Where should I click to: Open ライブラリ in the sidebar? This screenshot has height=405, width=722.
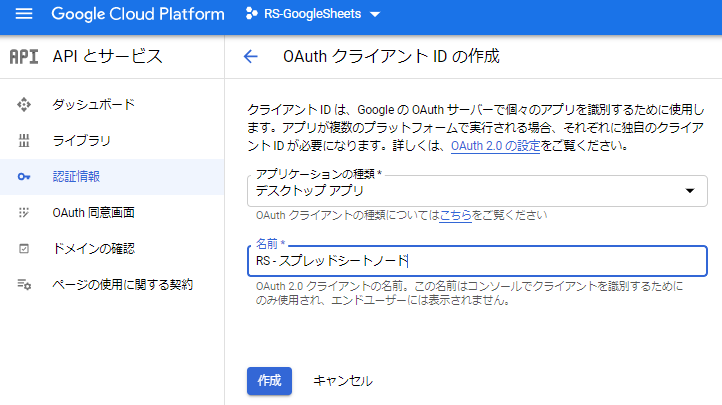pos(82,140)
